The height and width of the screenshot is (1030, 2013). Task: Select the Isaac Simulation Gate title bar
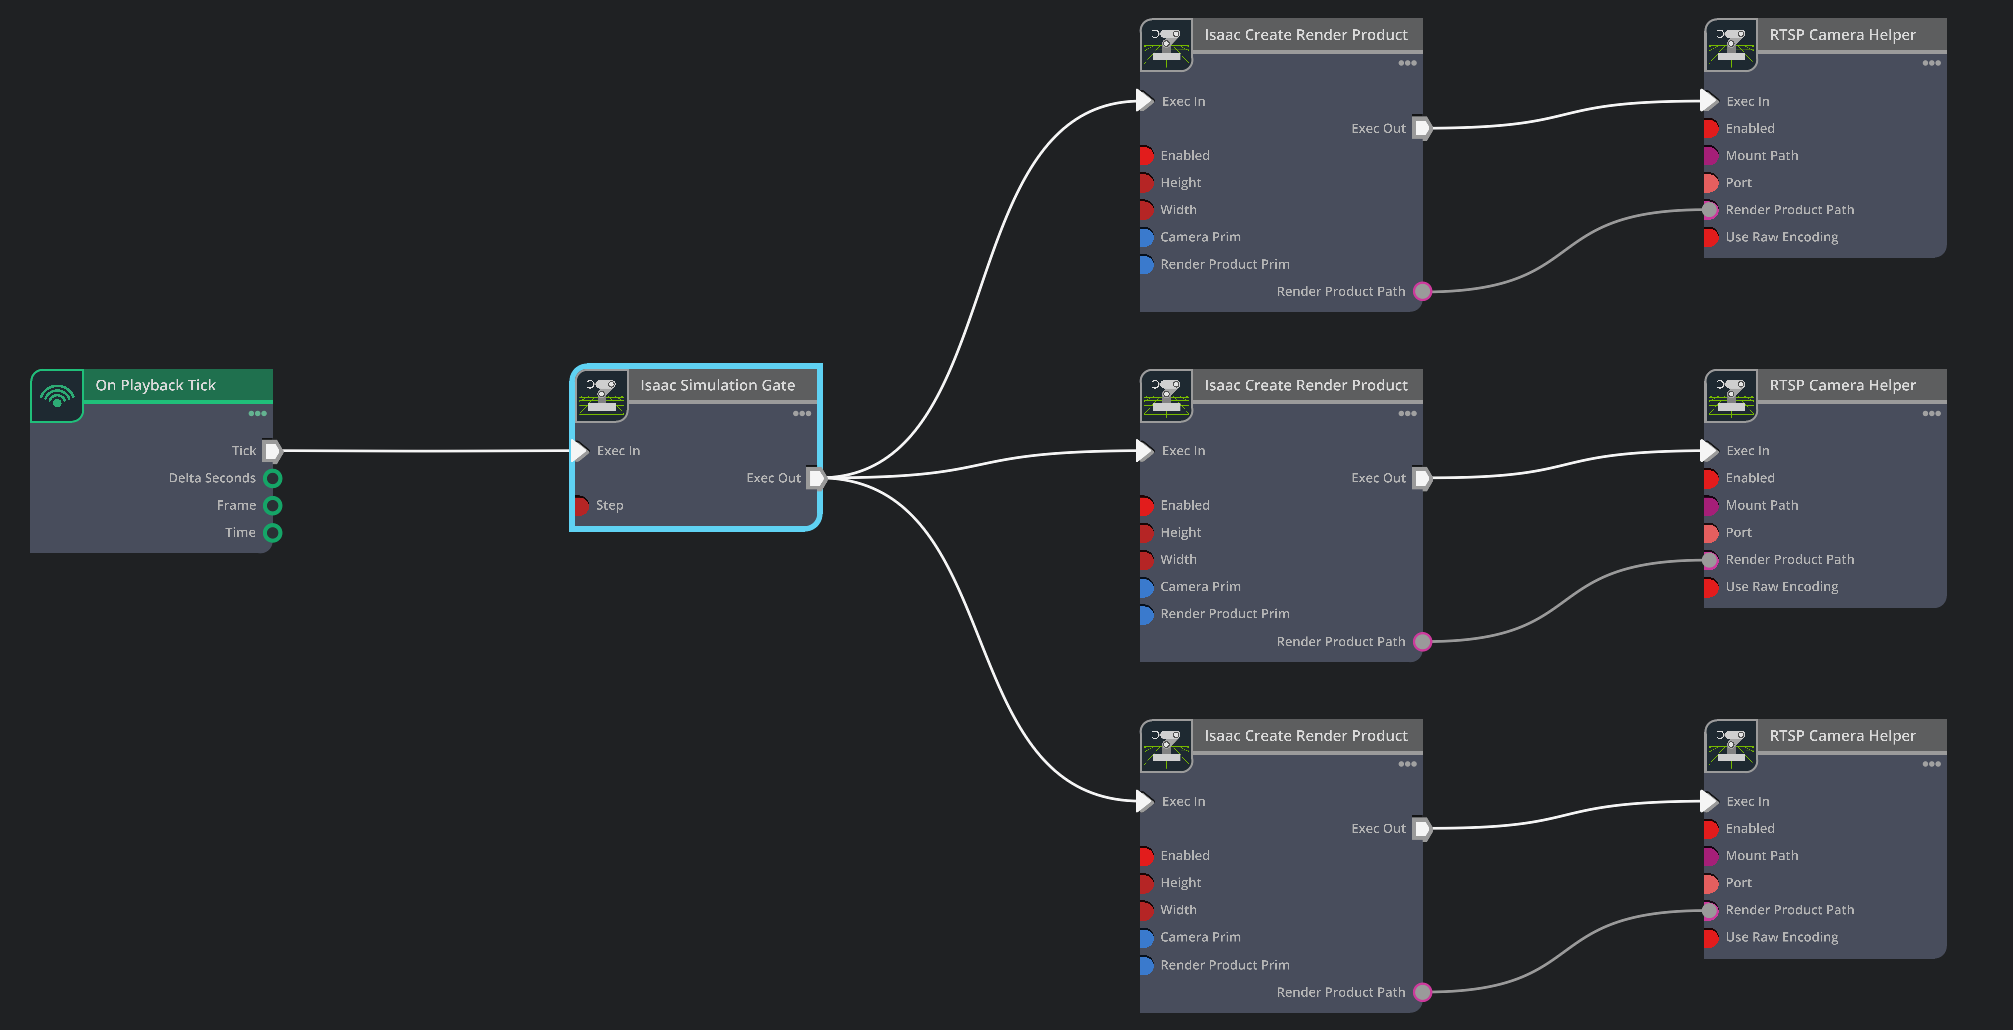click(x=722, y=385)
